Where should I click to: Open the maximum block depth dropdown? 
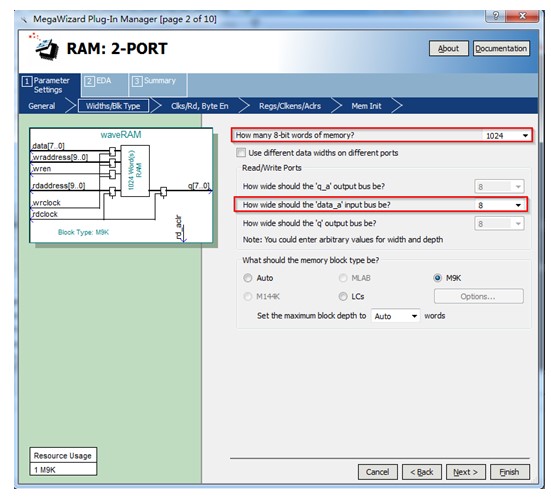pos(395,316)
